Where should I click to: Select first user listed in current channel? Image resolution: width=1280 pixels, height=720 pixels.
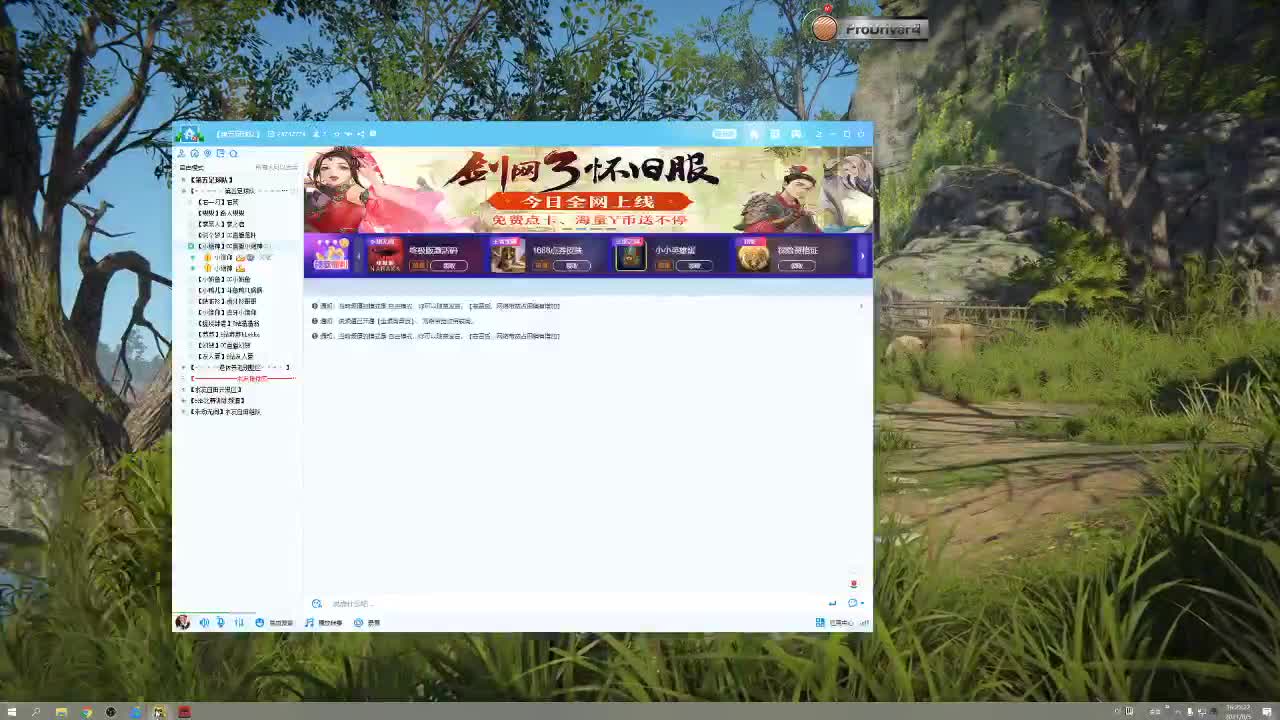225,257
